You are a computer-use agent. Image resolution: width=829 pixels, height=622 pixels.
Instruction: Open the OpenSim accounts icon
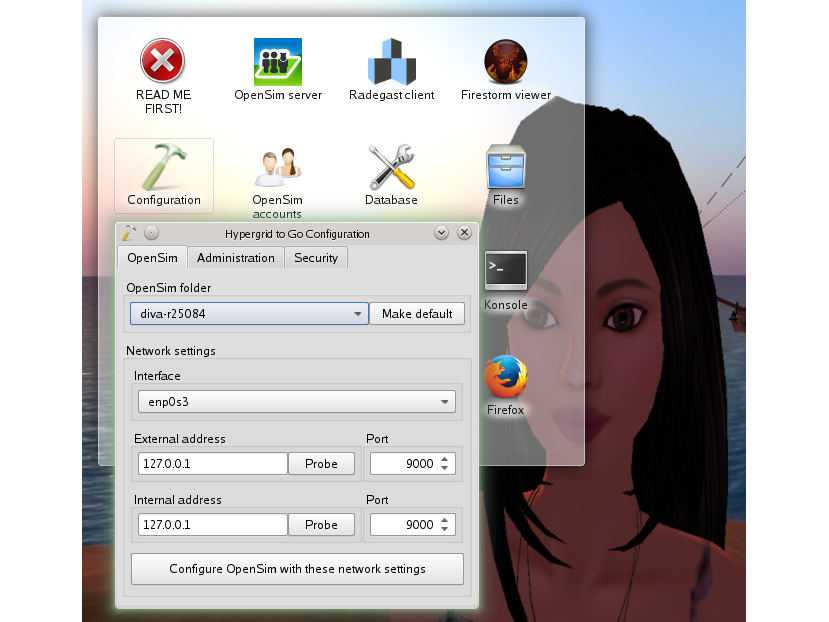point(278,167)
